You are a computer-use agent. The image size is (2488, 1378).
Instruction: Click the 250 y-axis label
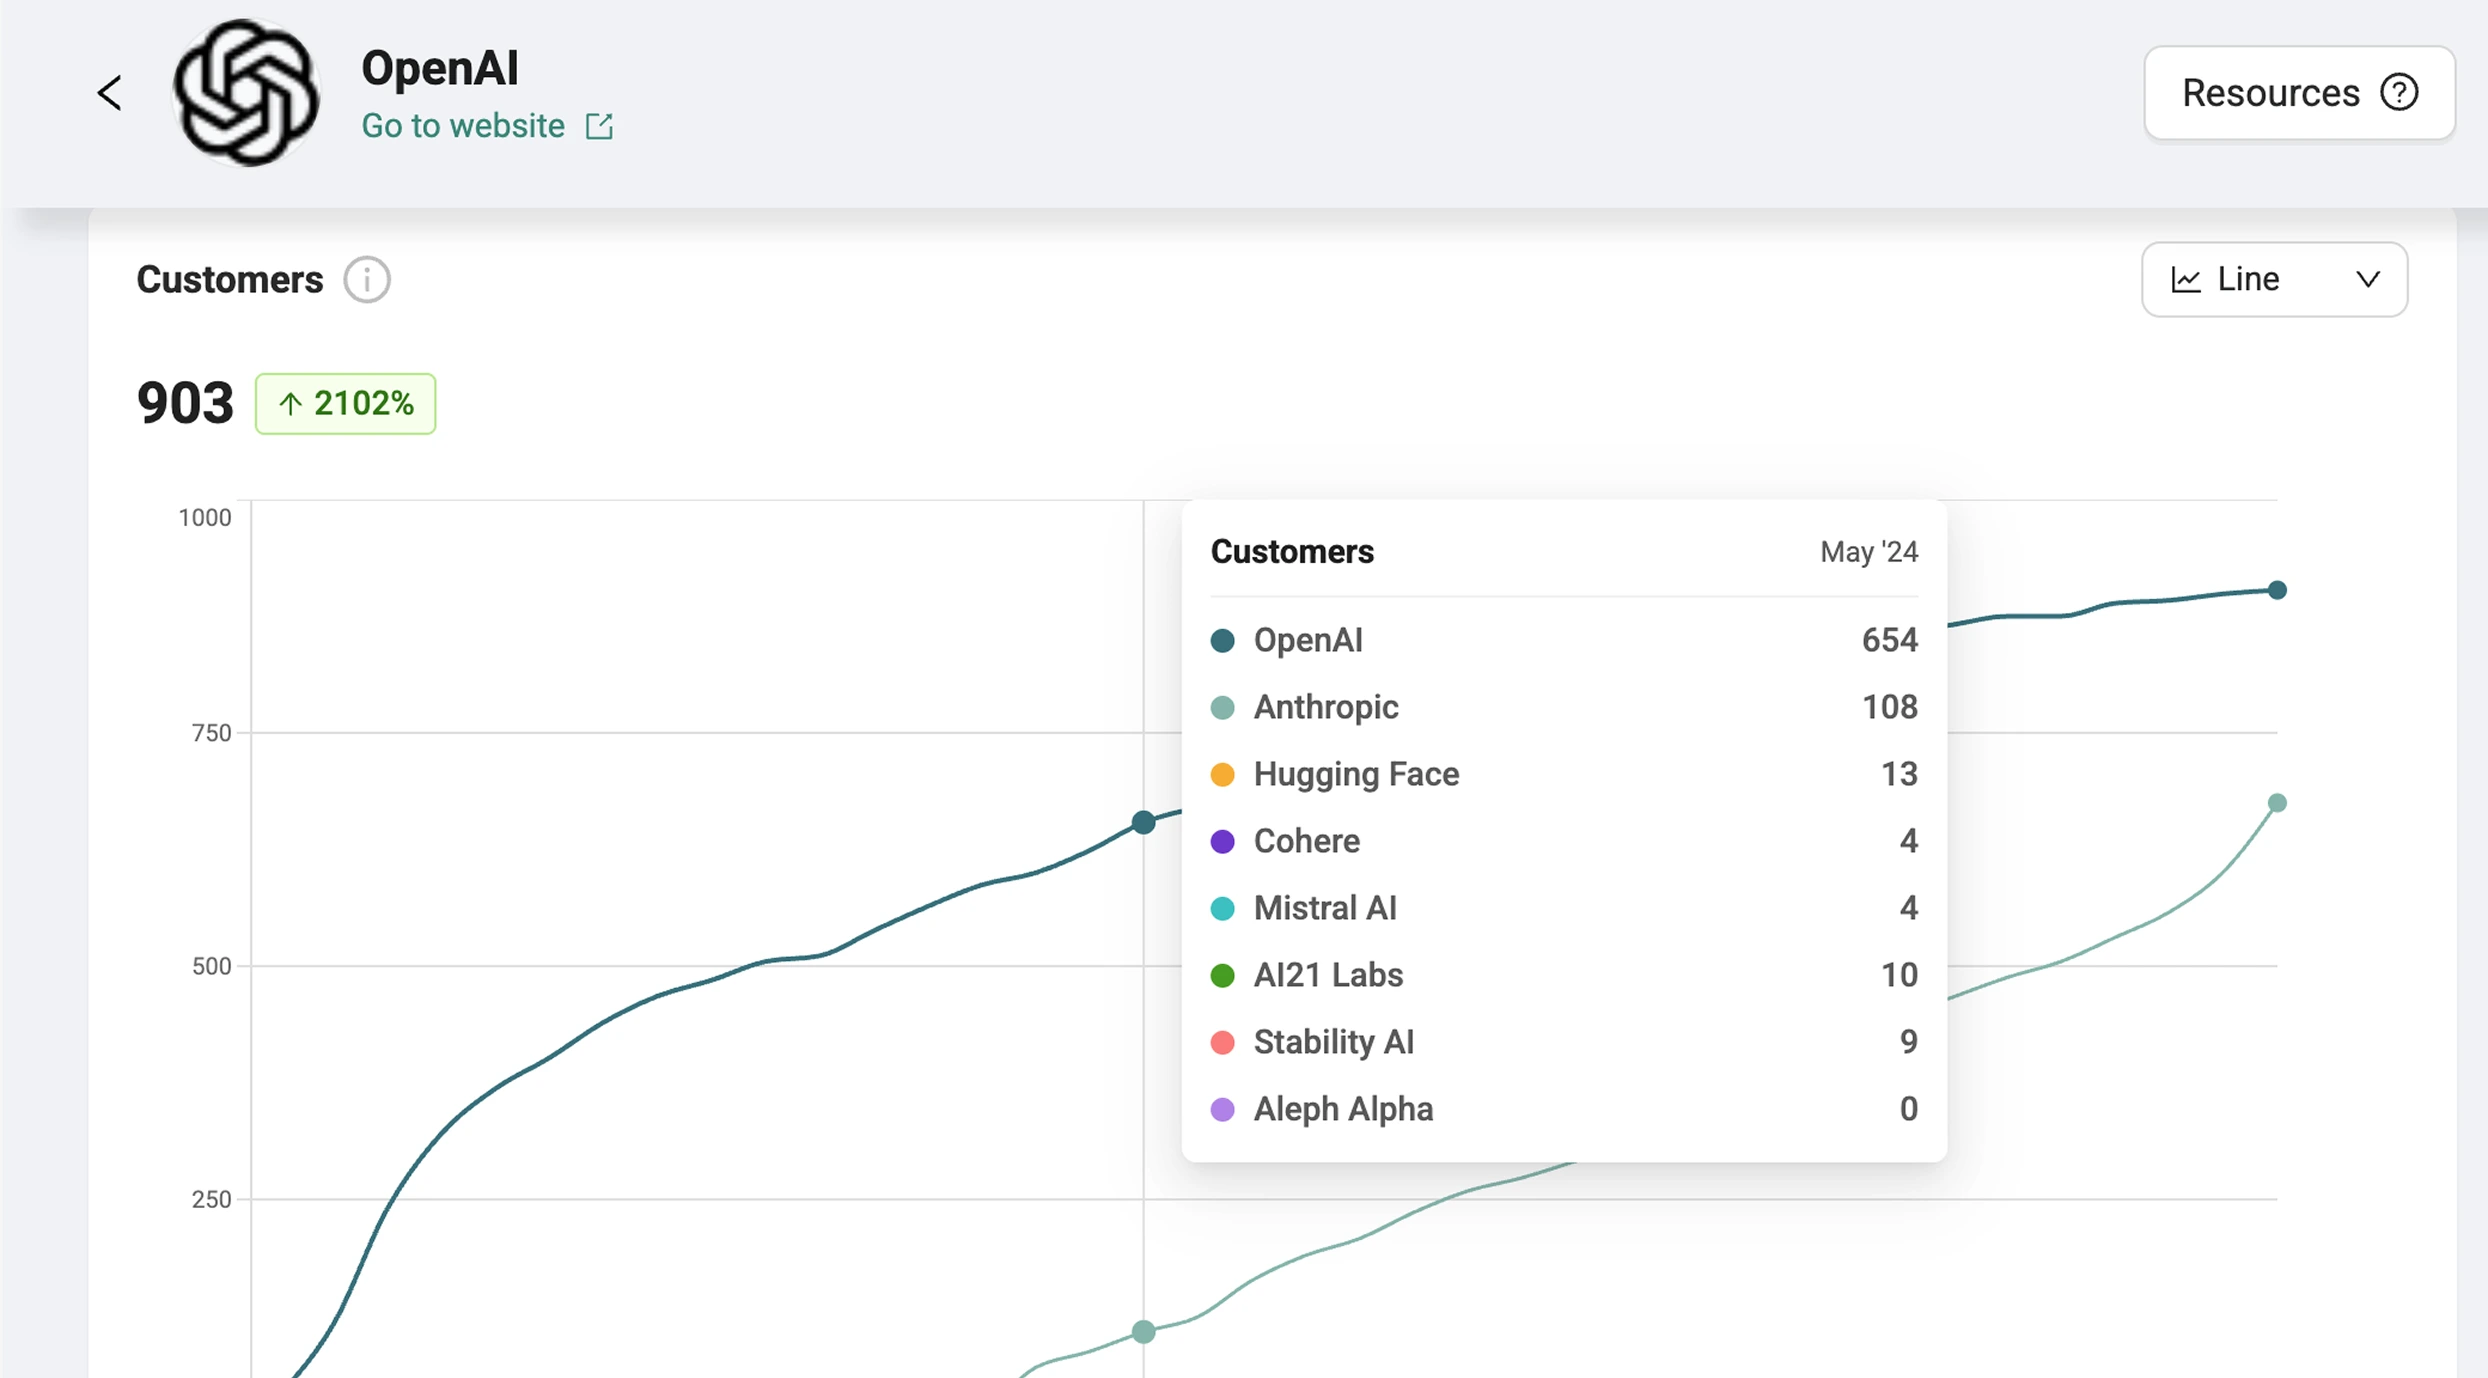211,1199
